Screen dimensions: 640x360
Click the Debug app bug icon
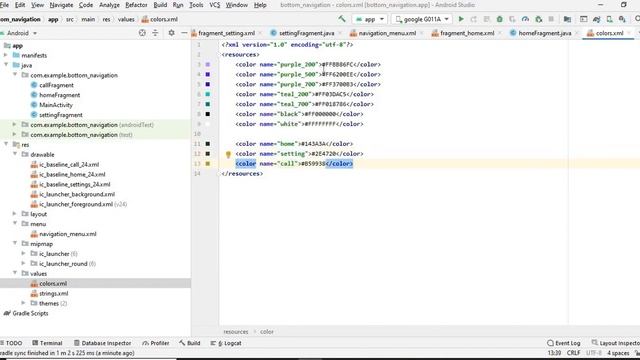click(500, 19)
